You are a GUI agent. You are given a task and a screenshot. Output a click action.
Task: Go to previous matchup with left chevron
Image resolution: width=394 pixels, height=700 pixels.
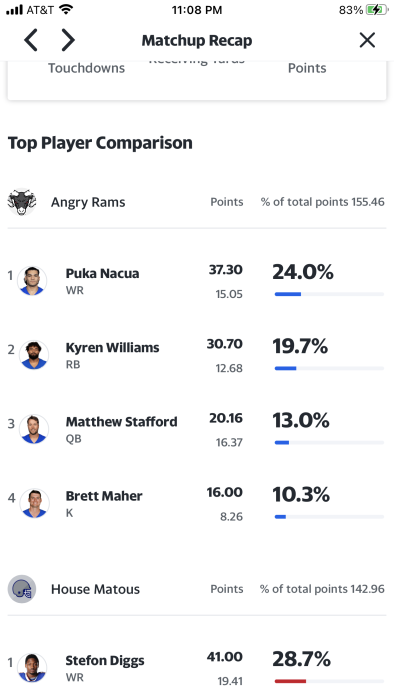[30, 40]
